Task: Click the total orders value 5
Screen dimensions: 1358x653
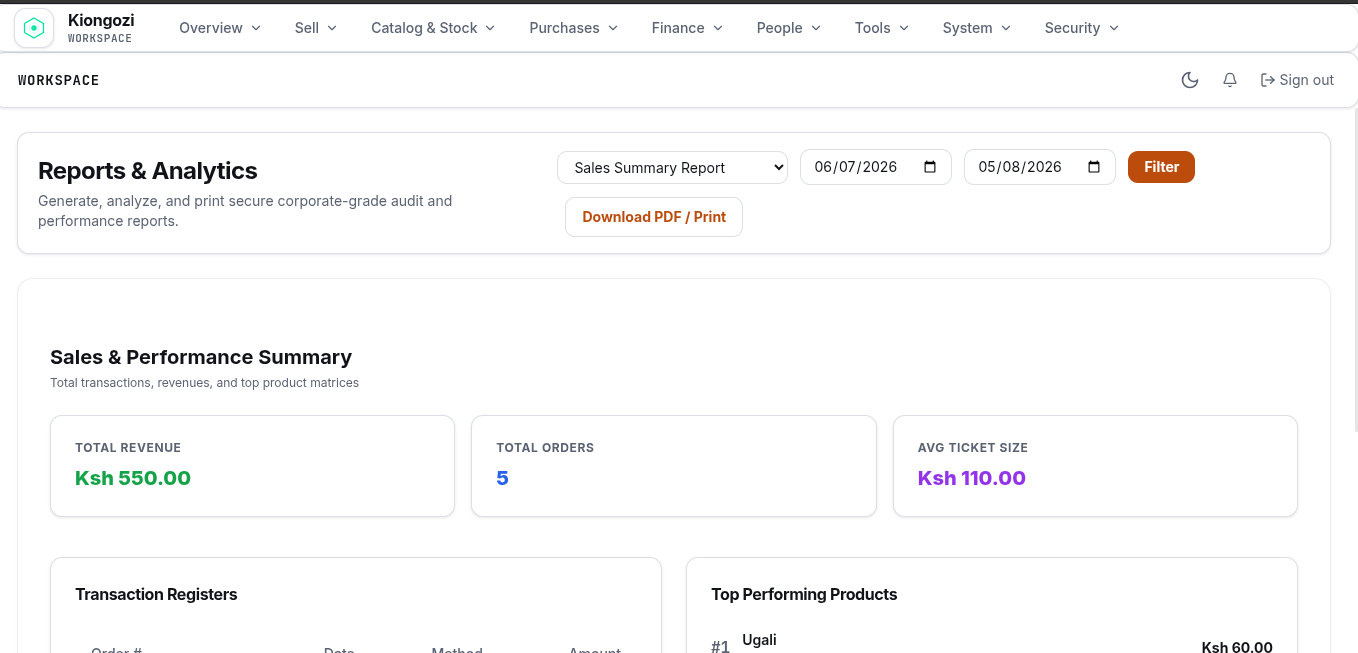Action: point(502,478)
